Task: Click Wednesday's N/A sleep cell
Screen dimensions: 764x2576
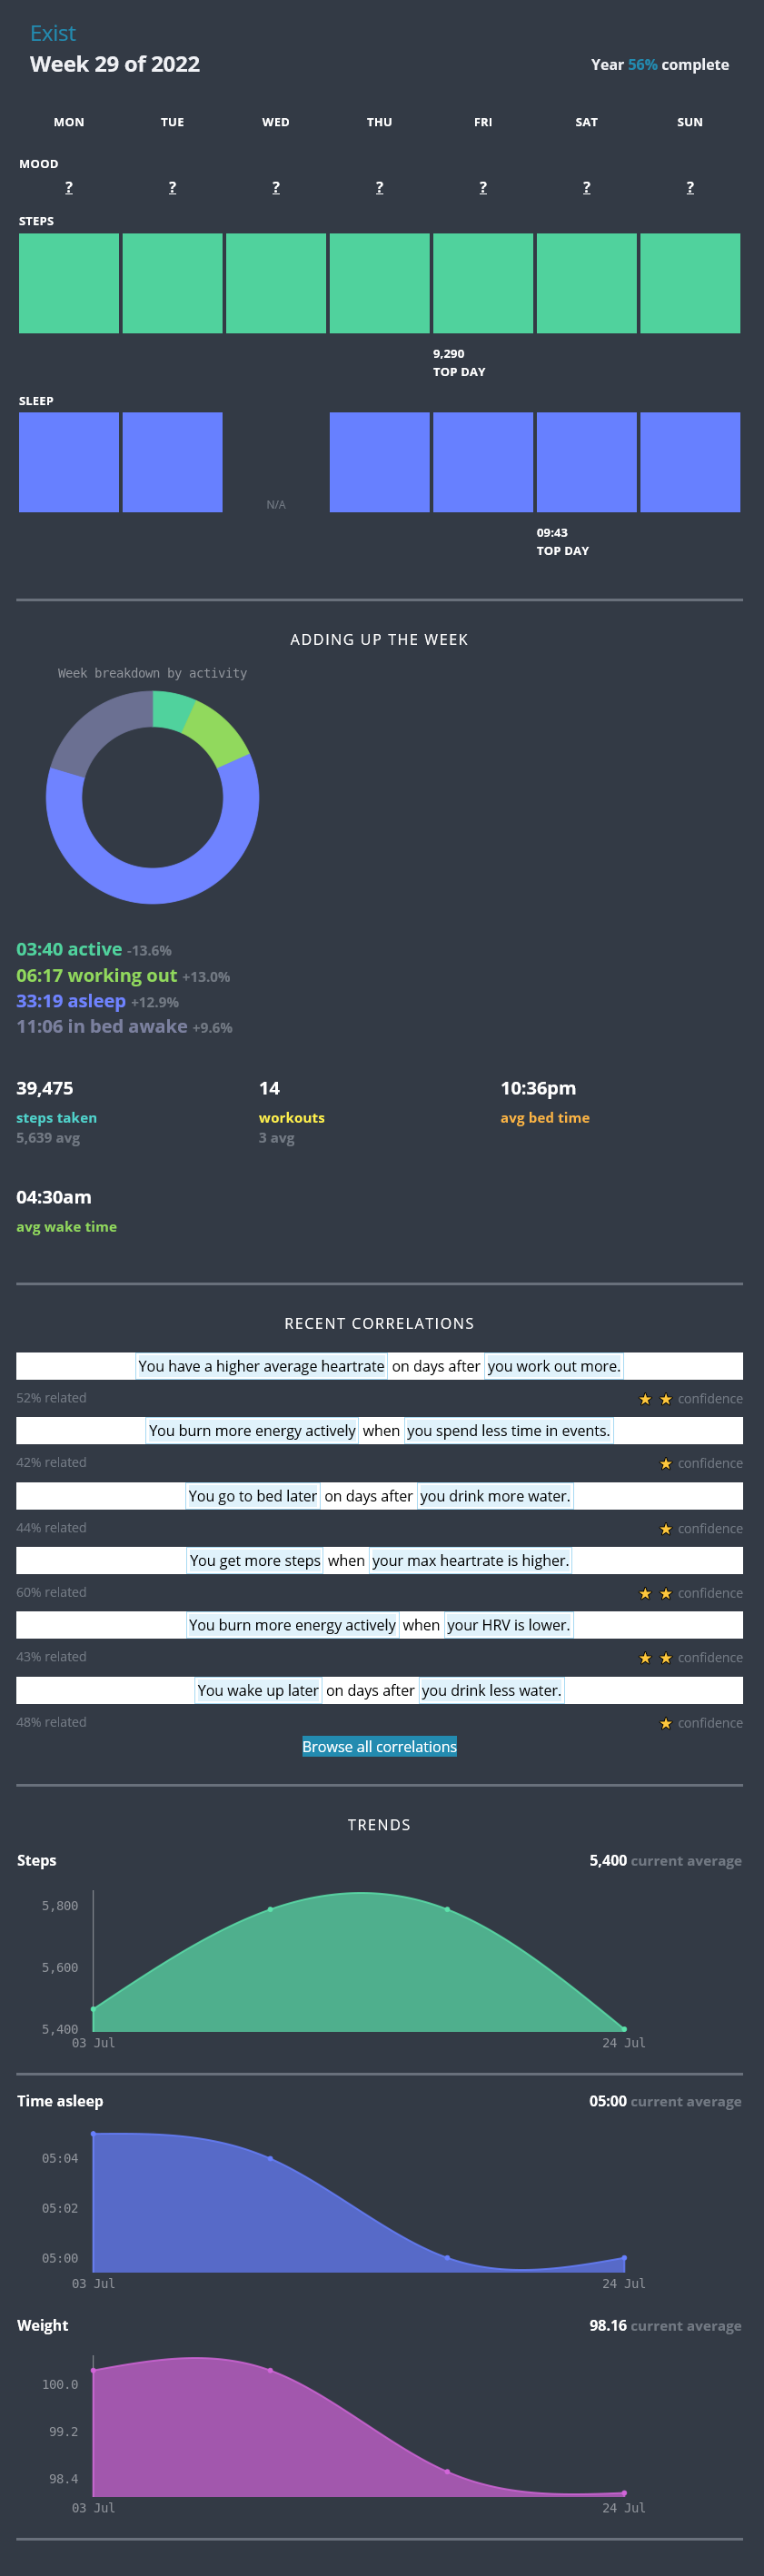Action: point(276,504)
